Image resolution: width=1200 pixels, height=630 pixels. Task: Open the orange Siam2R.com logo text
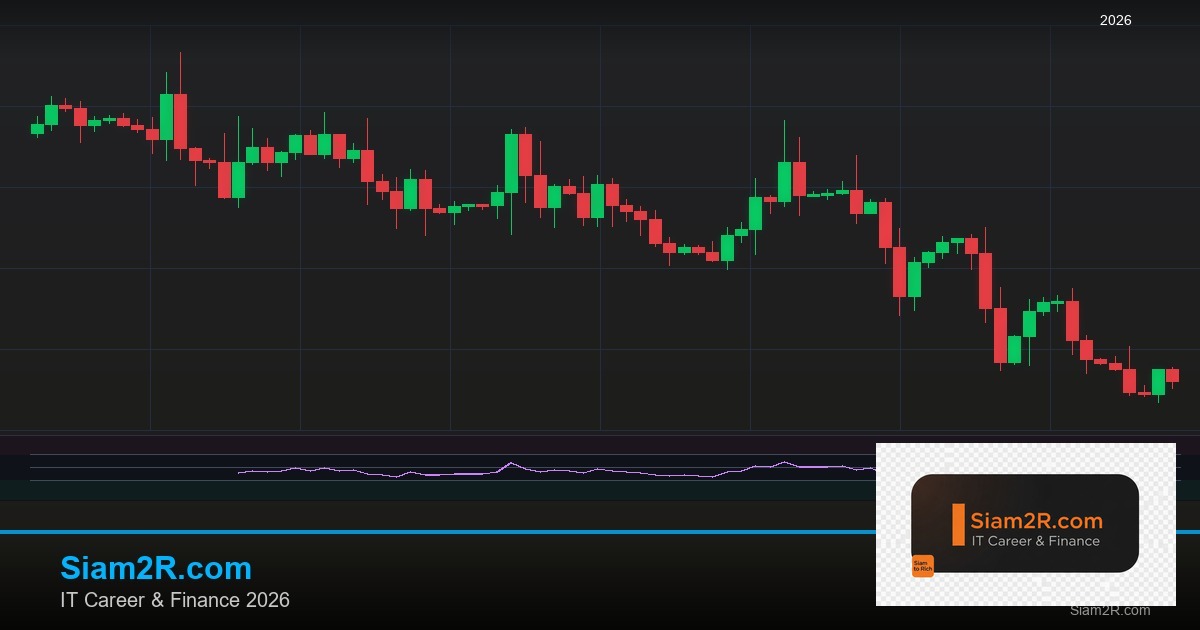[x=1036, y=520]
